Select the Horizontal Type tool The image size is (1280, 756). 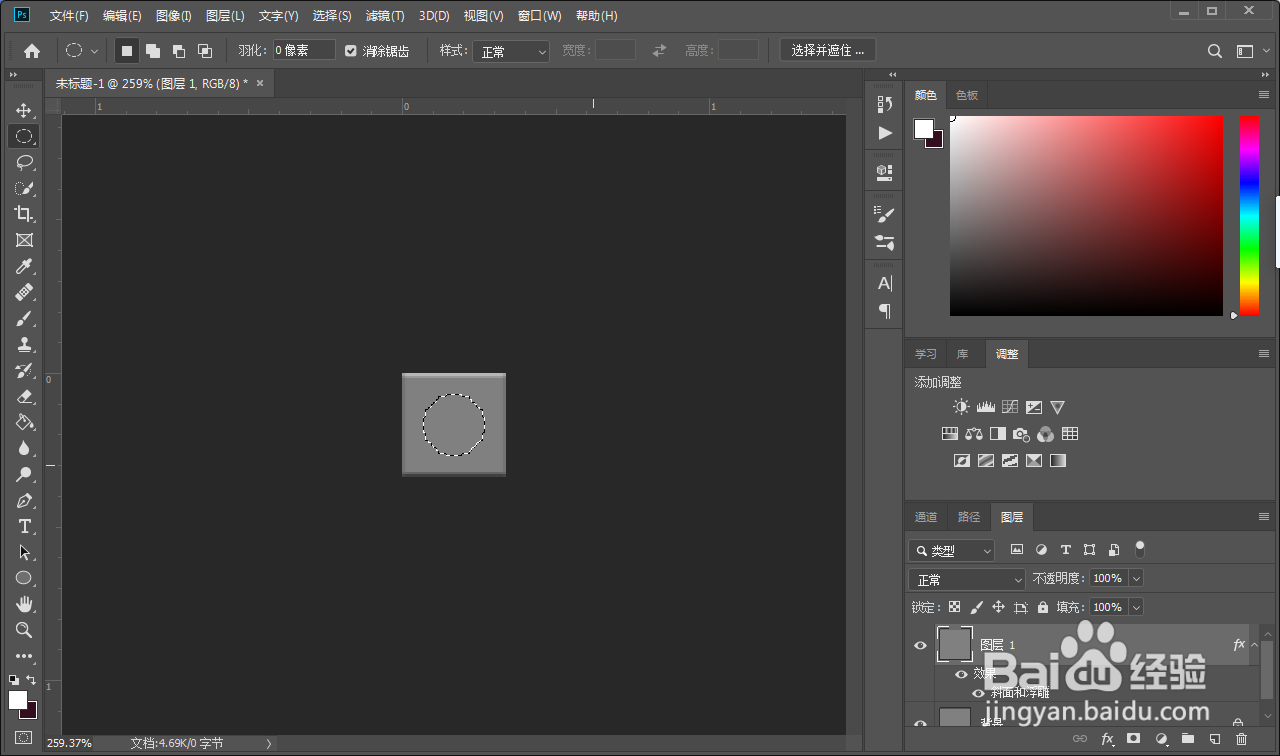coord(24,526)
